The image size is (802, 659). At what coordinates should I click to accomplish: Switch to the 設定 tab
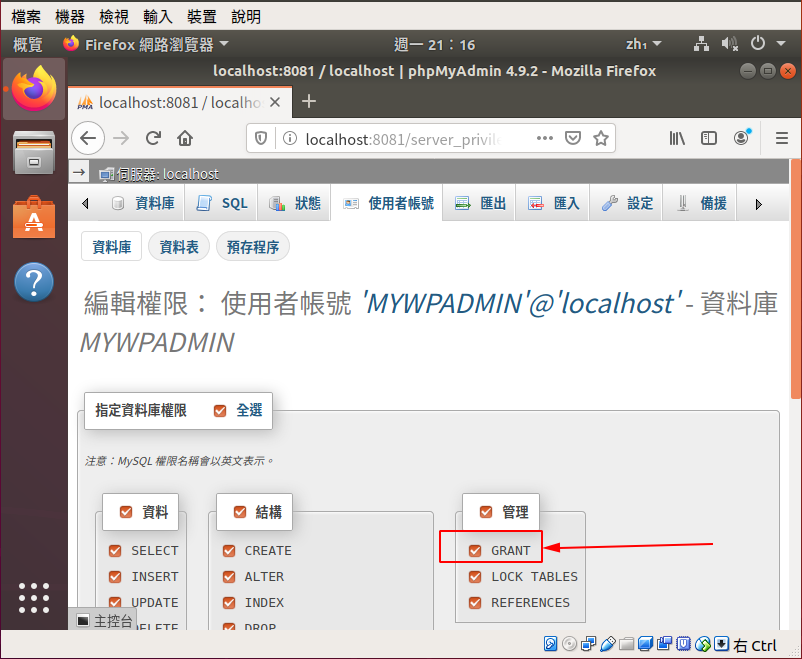pyautogui.click(x=627, y=204)
